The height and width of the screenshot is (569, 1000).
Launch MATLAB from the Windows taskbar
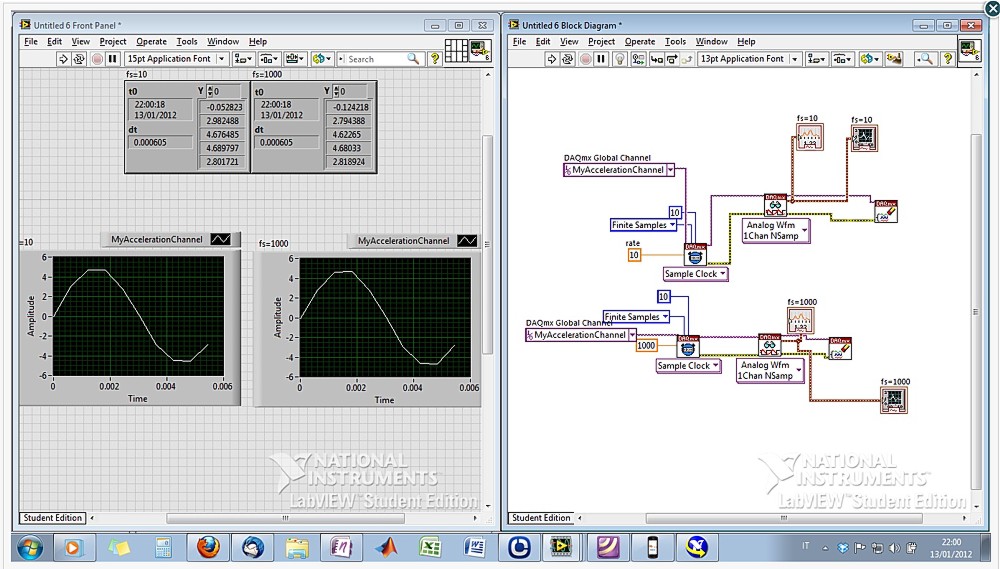click(386, 547)
